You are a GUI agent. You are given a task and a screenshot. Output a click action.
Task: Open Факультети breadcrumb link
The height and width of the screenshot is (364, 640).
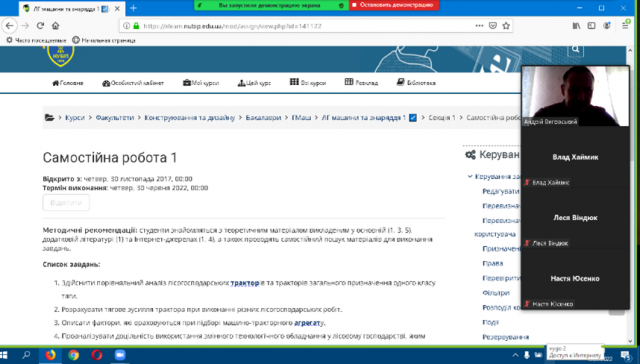[x=115, y=118]
